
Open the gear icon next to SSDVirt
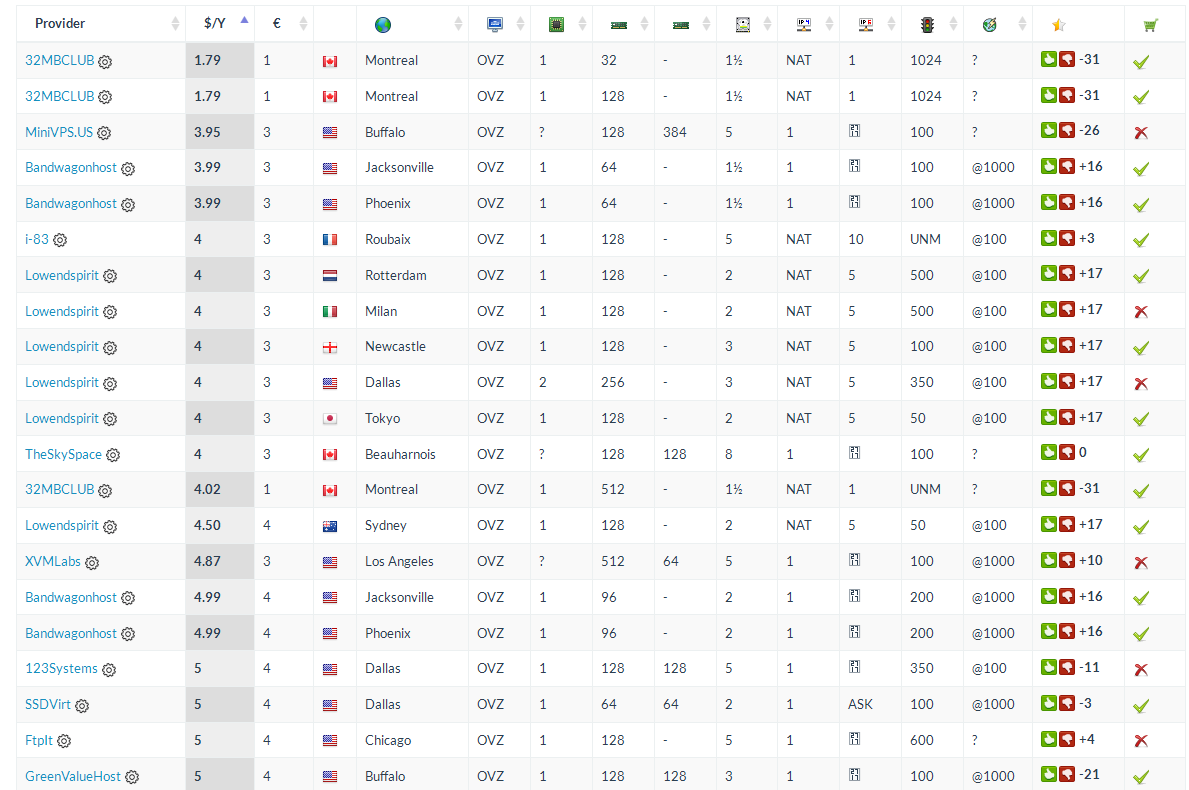click(82, 706)
